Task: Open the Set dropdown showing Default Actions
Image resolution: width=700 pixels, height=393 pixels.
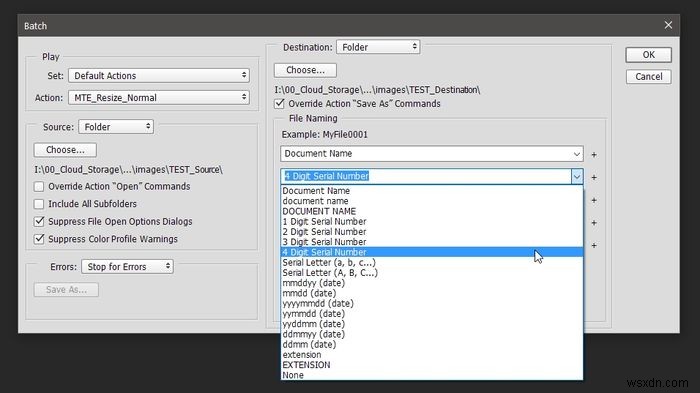Action: pyautogui.click(x=158, y=75)
